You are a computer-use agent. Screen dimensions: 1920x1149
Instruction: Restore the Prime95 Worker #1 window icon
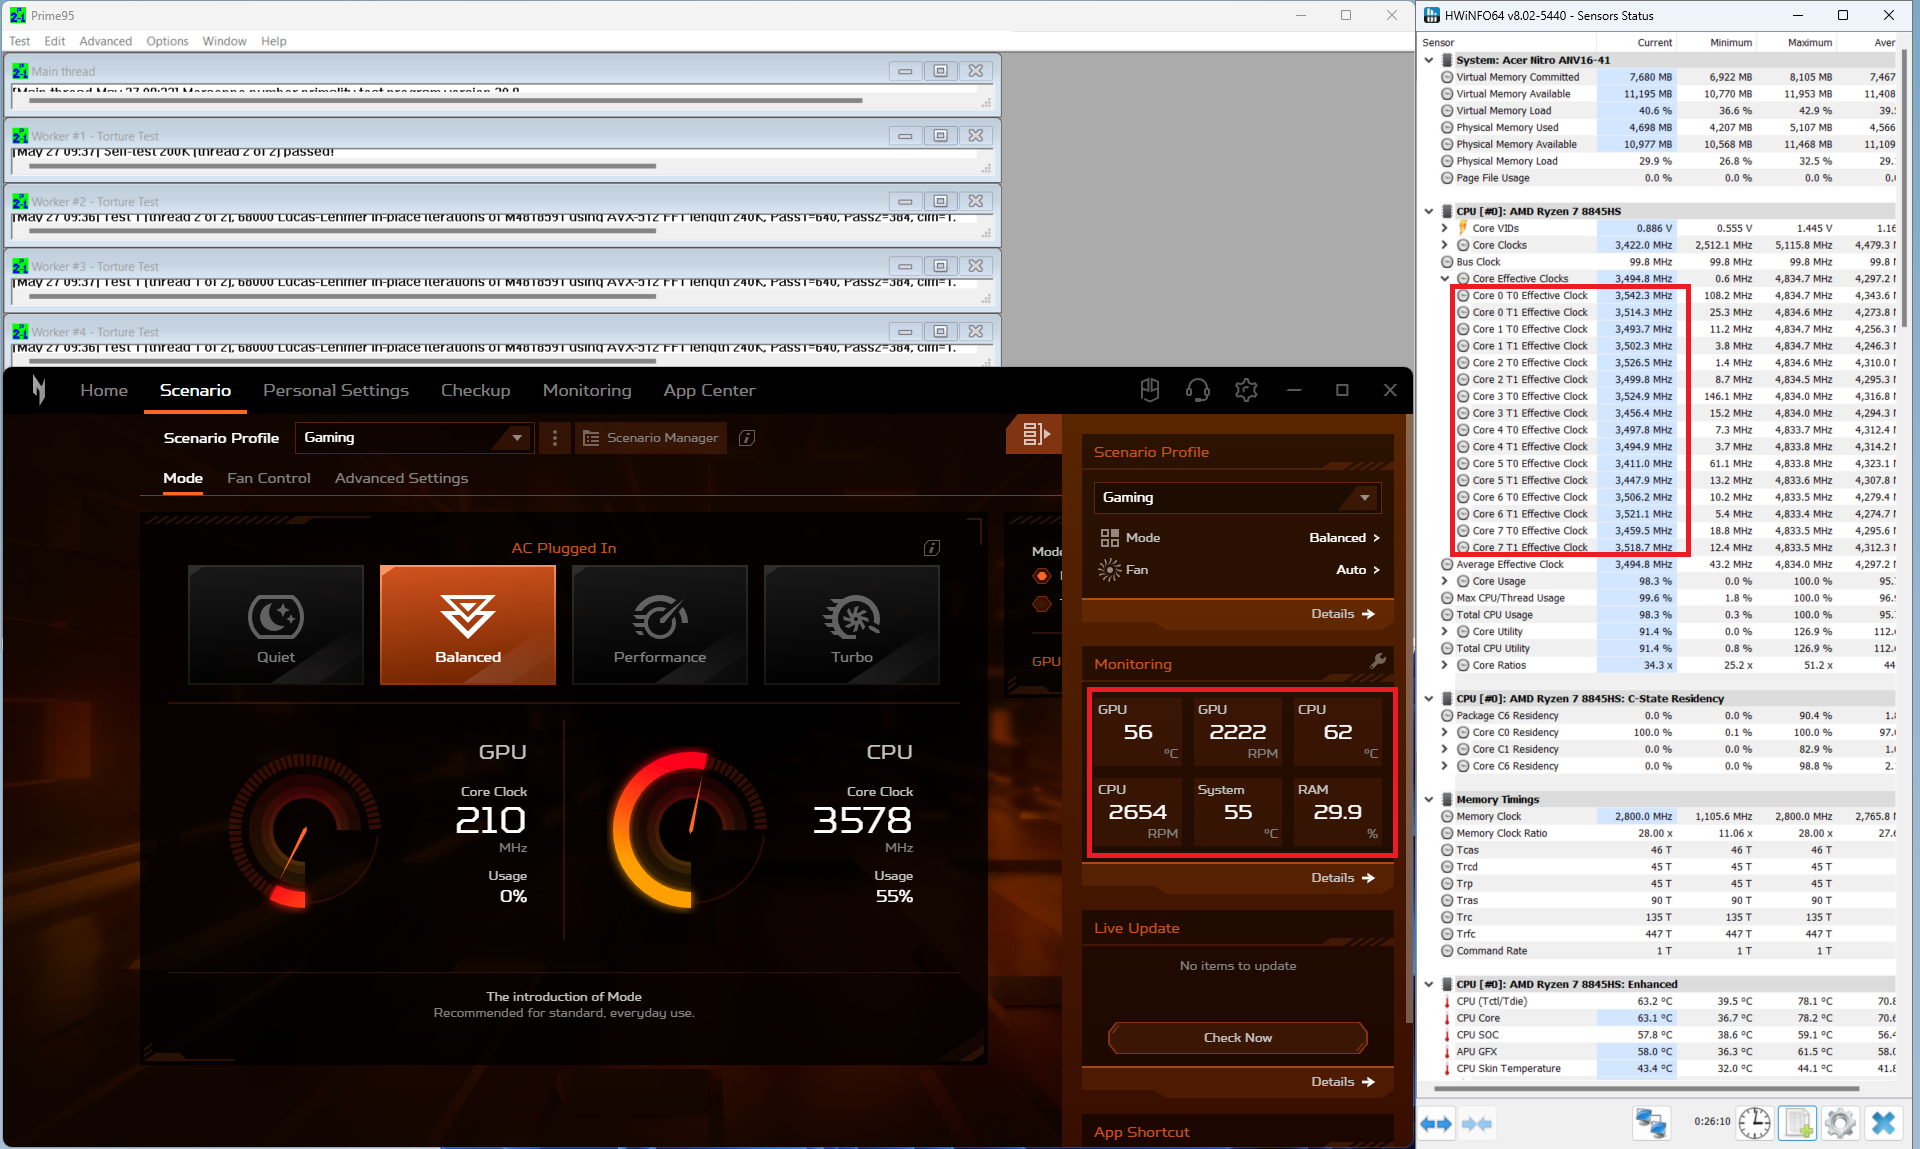[x=940, y=136]
